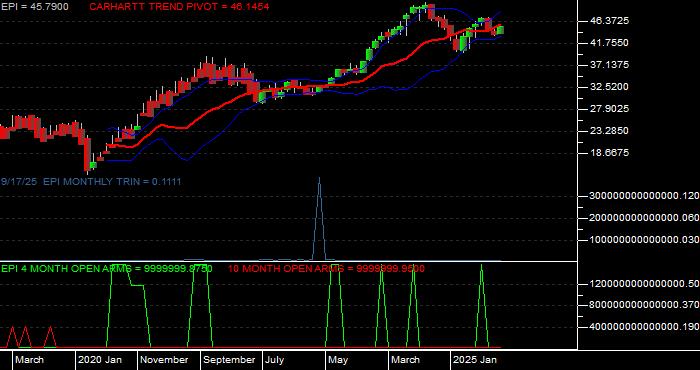This screenshot has height=370, width=700.
Task: Select the CARHARTT TREND PIVOT = 46.1454 label
Action: click(x=179, y=7)
